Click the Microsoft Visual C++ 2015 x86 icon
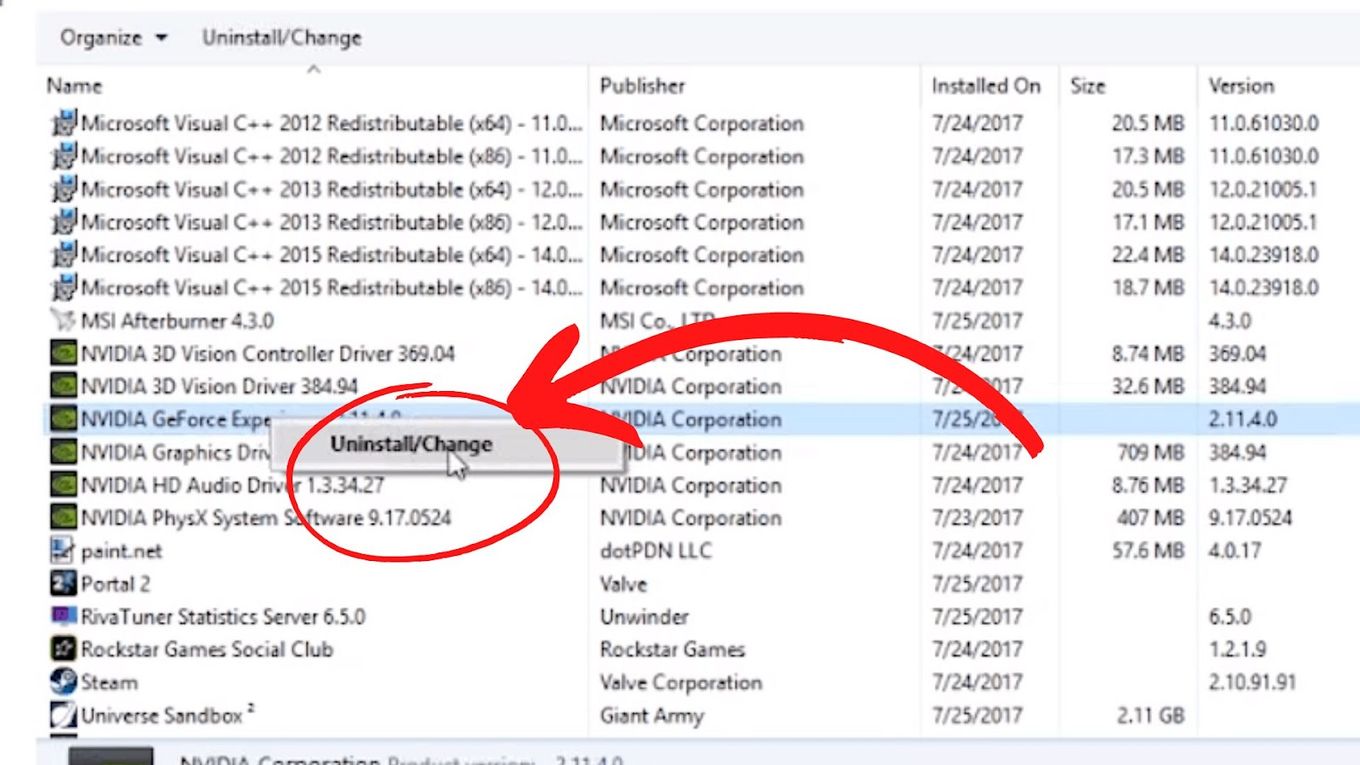 click(x=64, y=288)
